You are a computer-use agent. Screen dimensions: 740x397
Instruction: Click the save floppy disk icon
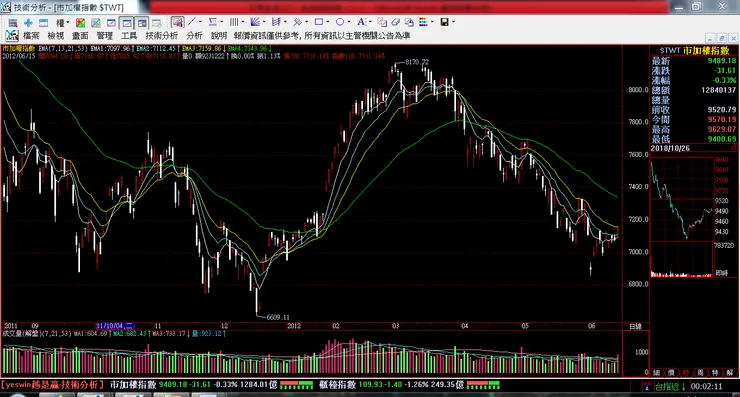(x=444, y=22)
